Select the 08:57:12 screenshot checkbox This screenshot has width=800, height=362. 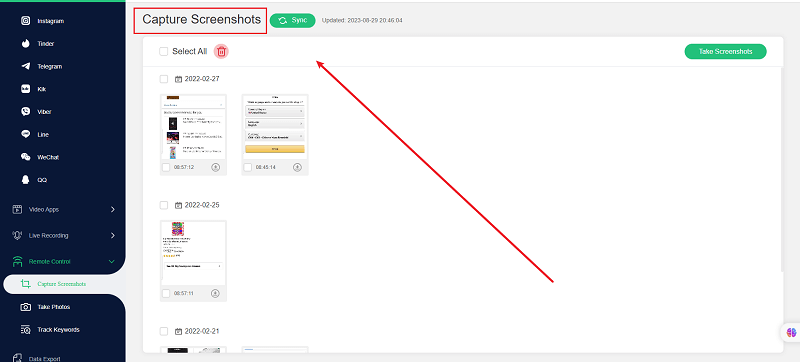tap(166, 167)
